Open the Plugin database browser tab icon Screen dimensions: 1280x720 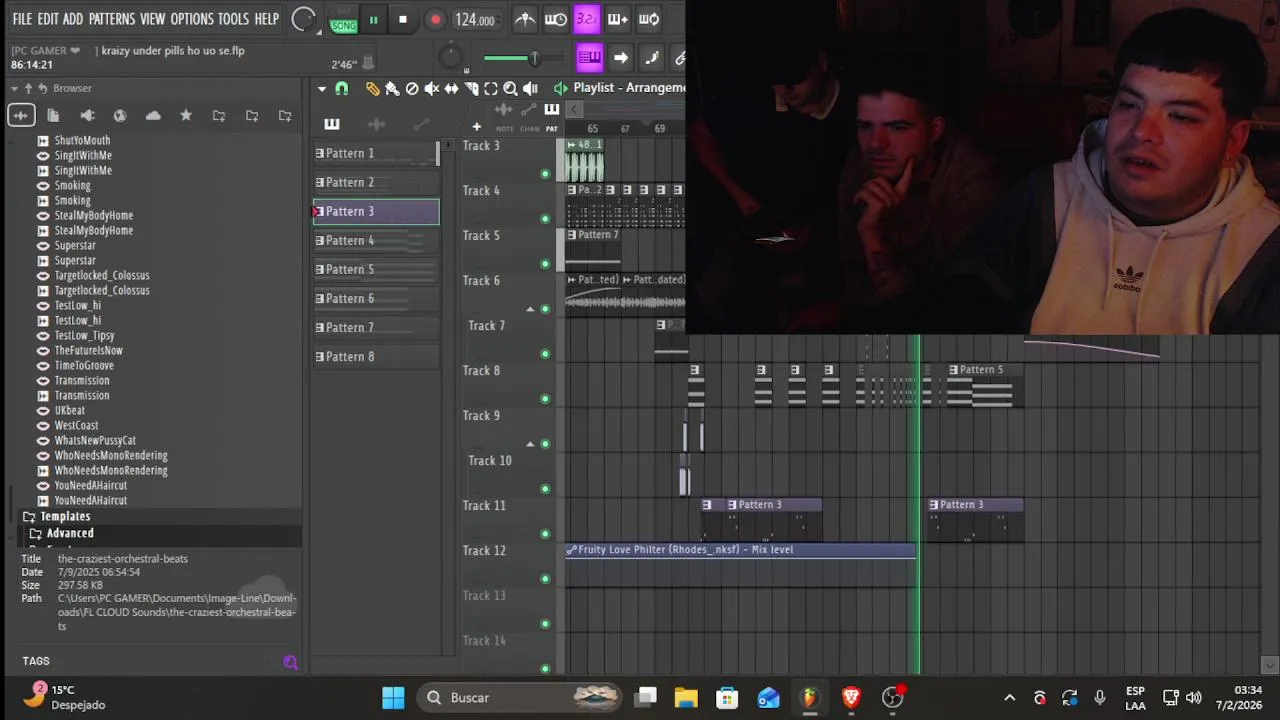pos(87,116)
